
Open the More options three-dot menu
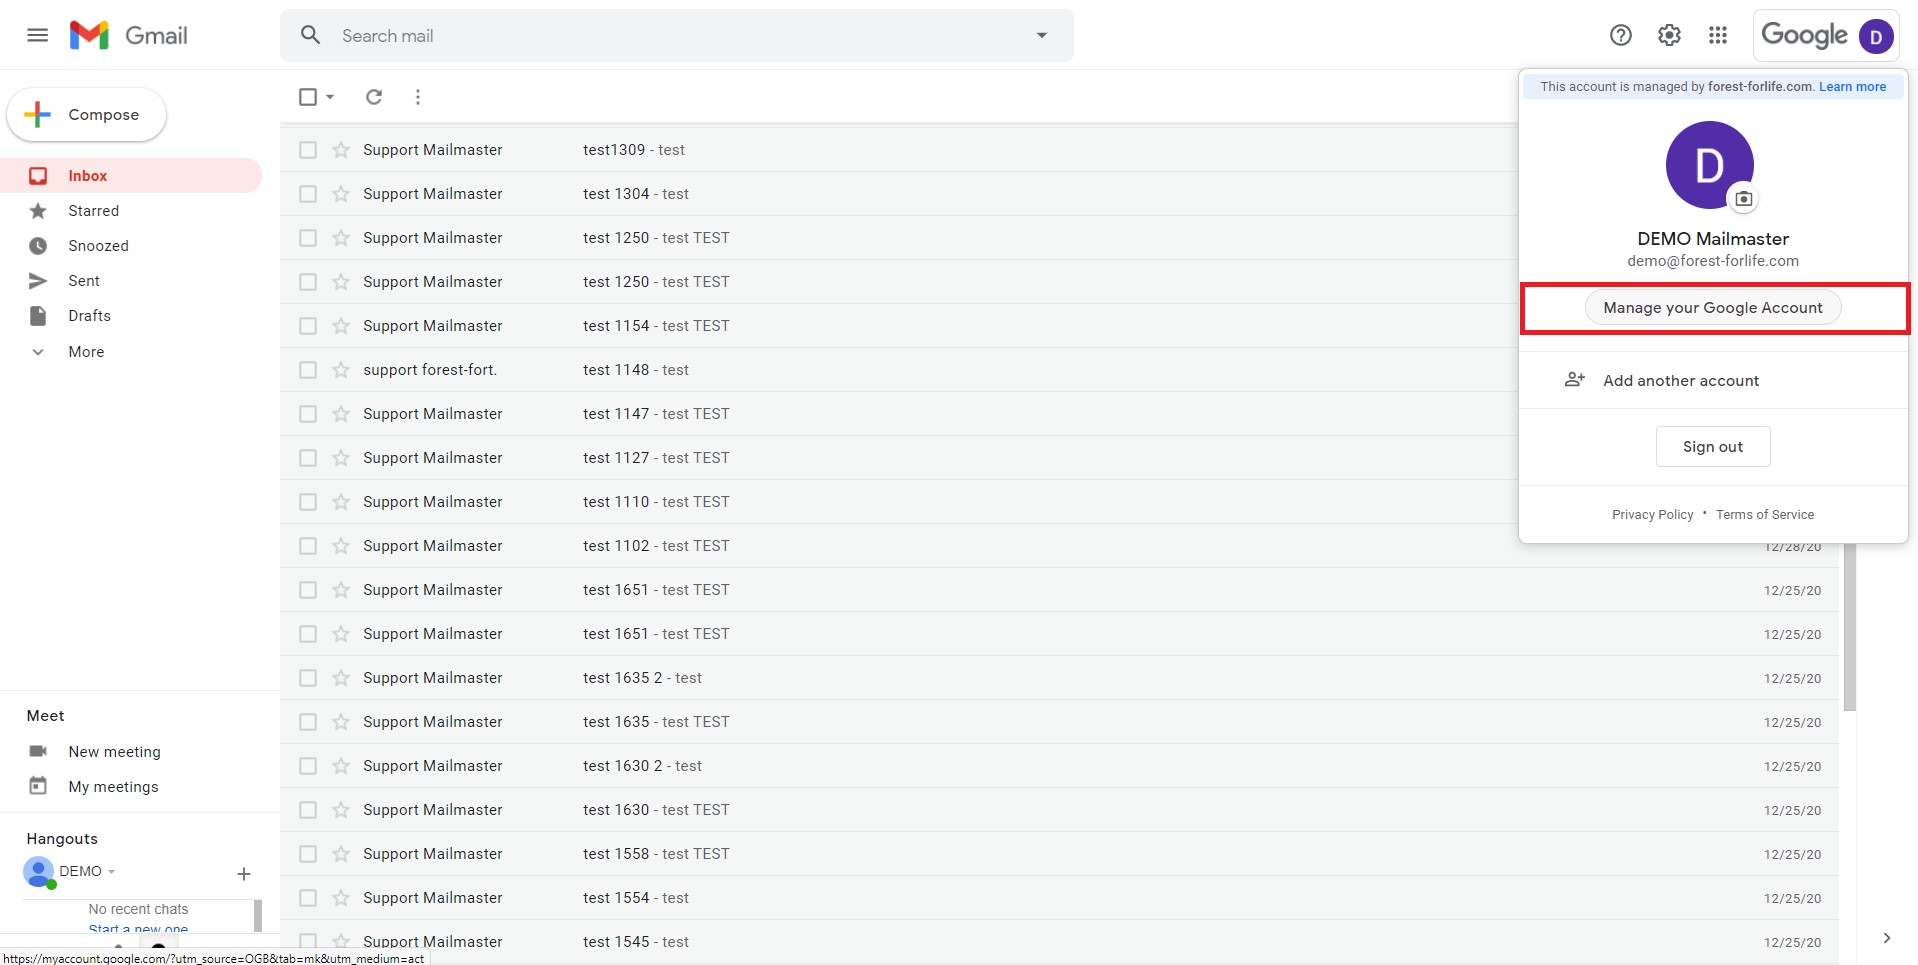[418, 97]
